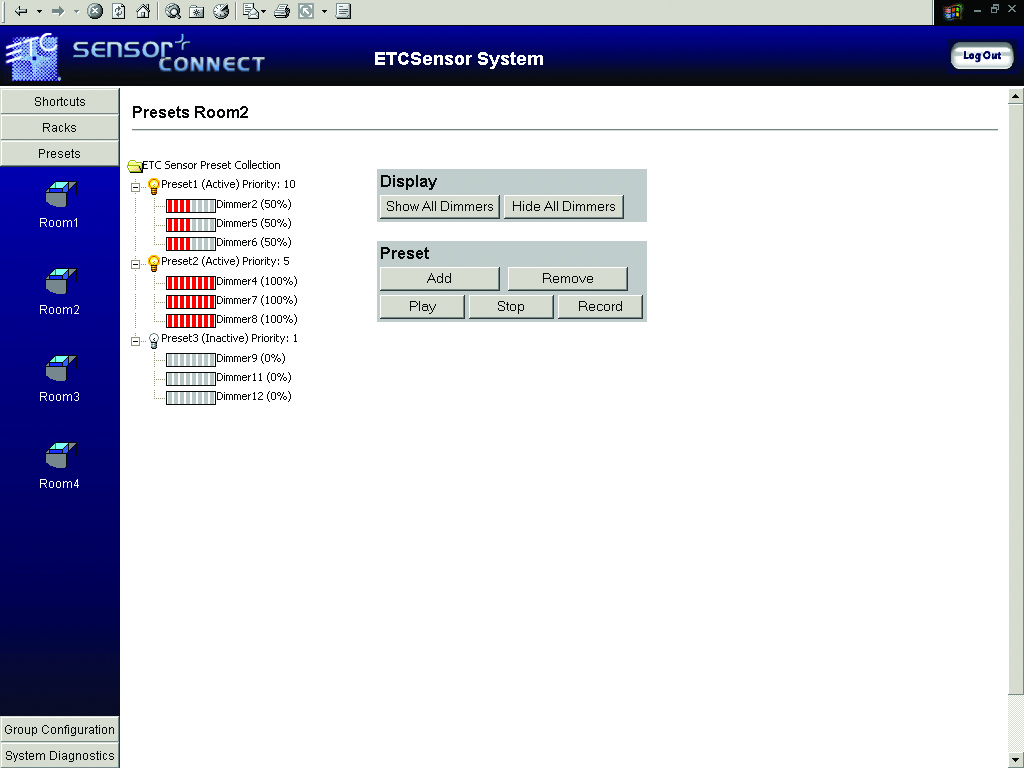Open the Forward button history dropdown arrow
Image resolution: width=1024 pixels, height=768 pixels.
(x=76, y=11)
